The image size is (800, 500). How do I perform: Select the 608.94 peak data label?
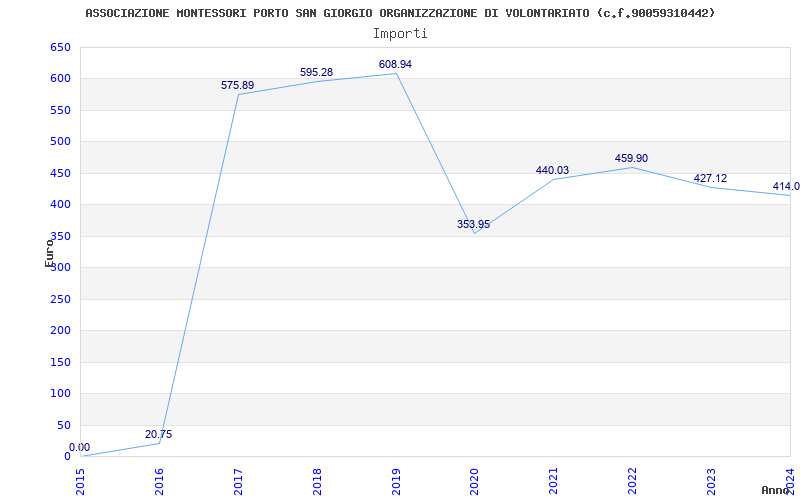pos(395,64)
